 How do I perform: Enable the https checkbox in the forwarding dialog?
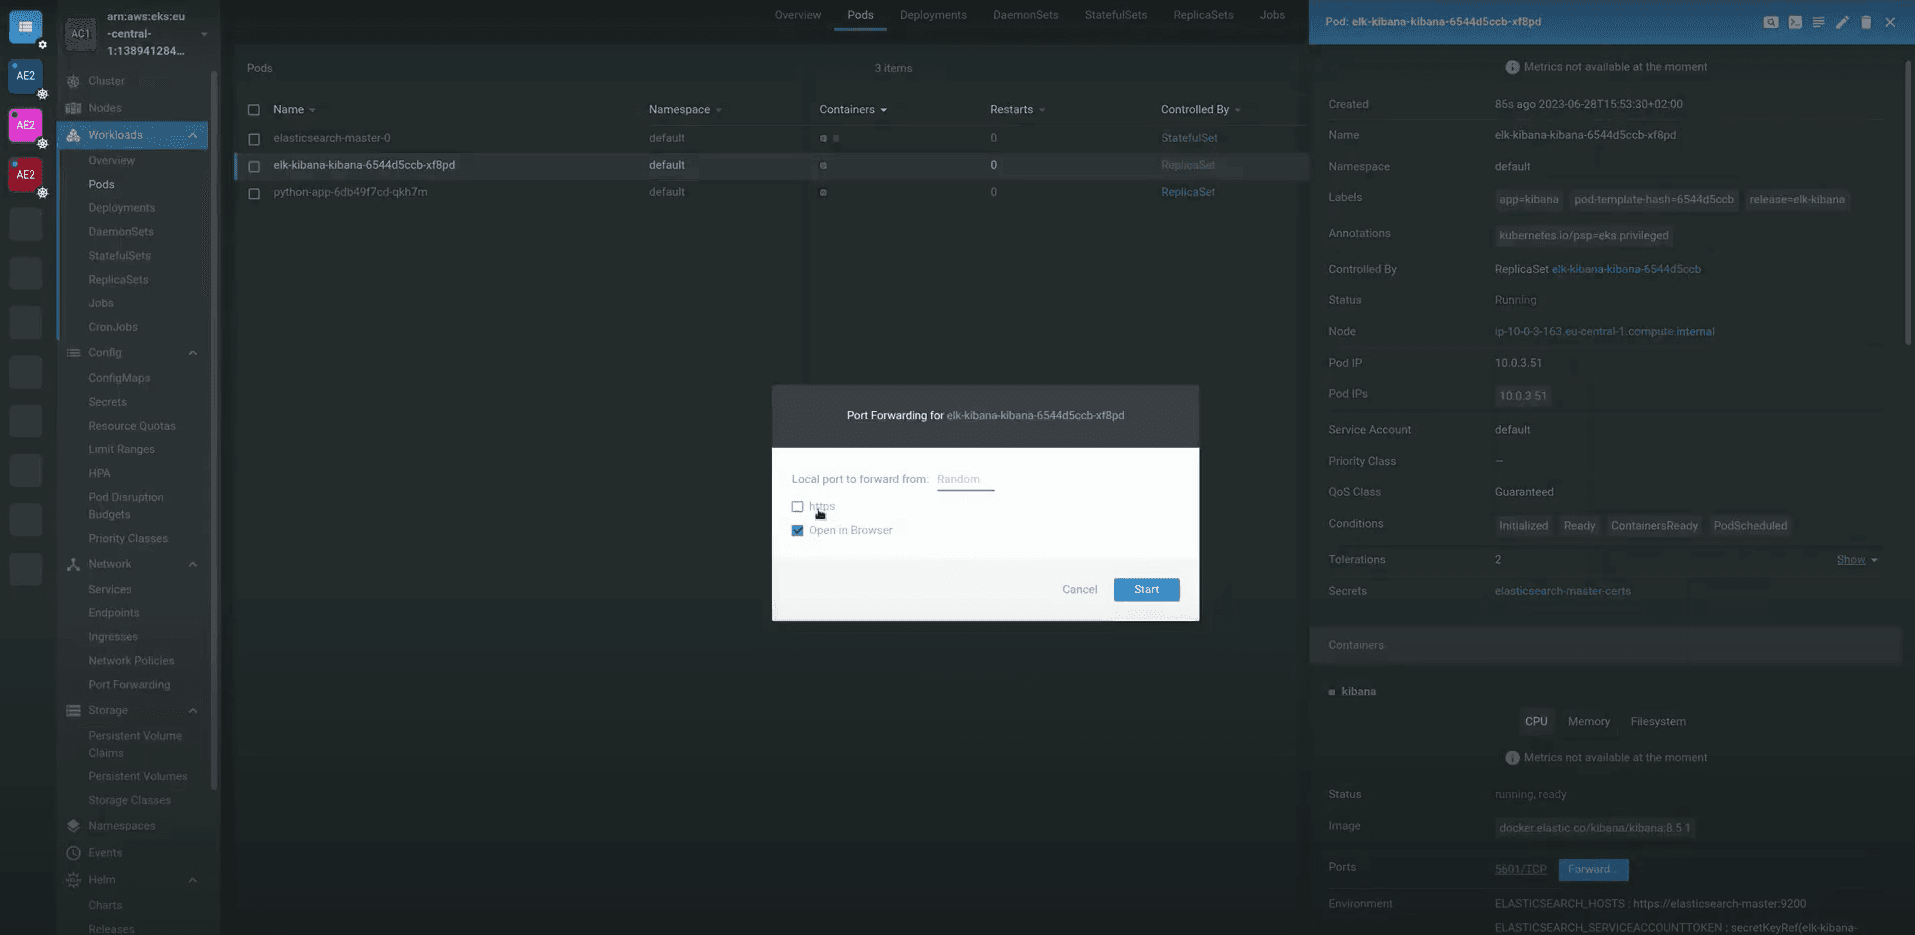(x=797, y=507)
